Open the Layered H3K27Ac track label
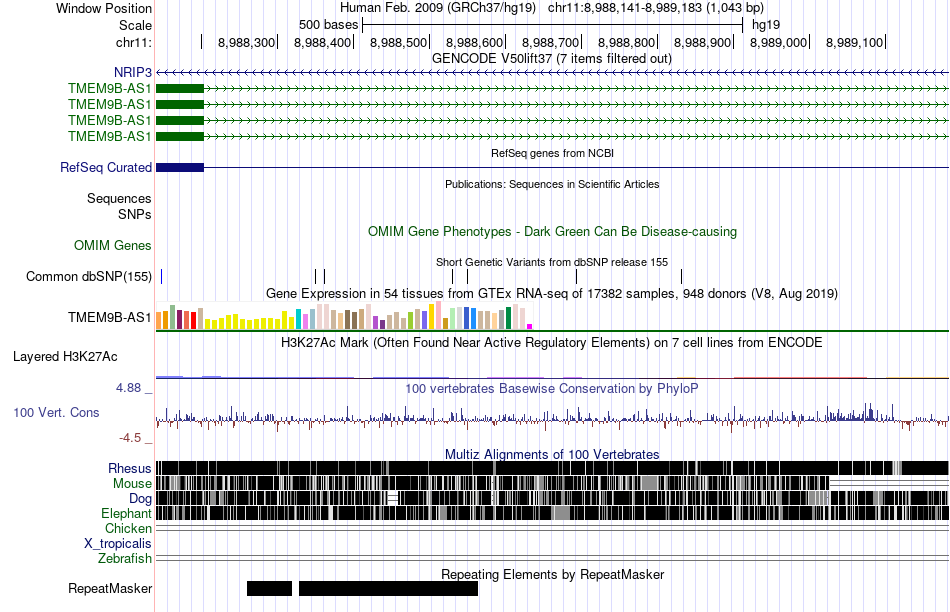 (x=65, y=356)
